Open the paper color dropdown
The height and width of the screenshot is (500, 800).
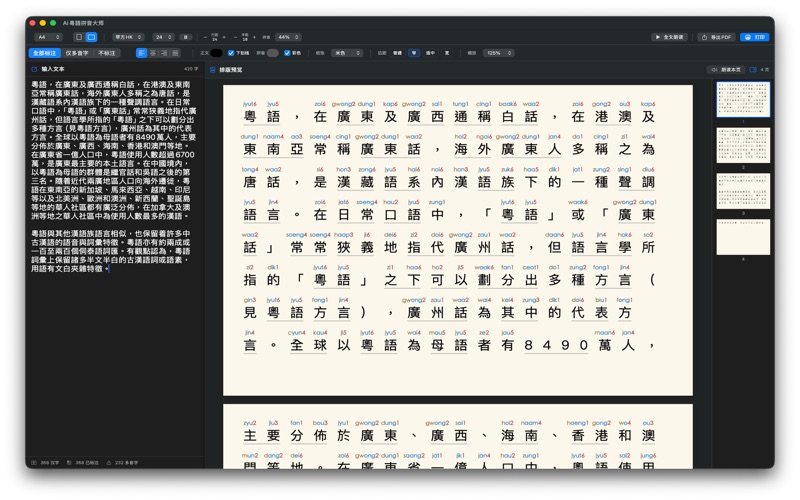pos(346,53)
